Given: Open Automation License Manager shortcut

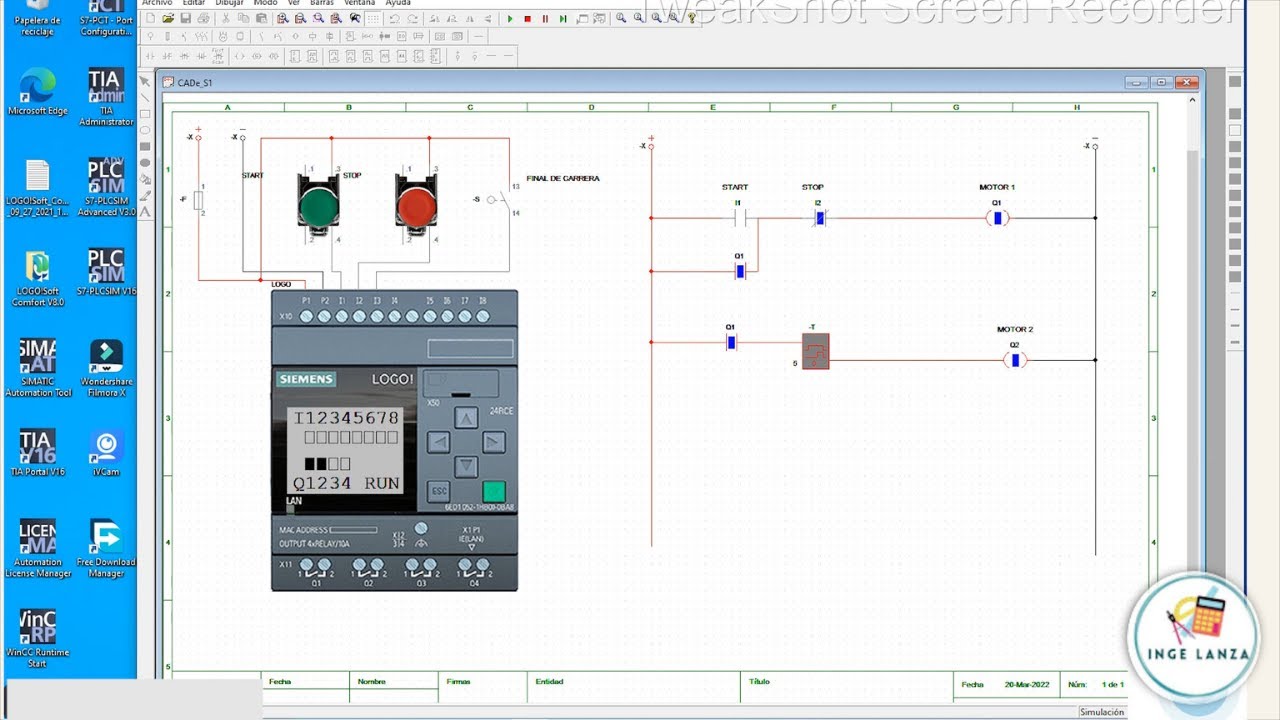Looking at the screenshot, I should [38, 549].
